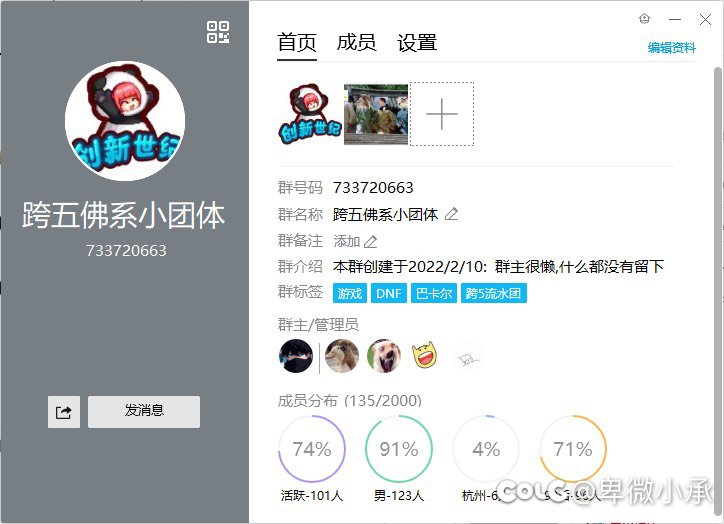The image size is (724, 524).
Task: Click the 群名称 value in details
Action: click(x=386, y=214)
